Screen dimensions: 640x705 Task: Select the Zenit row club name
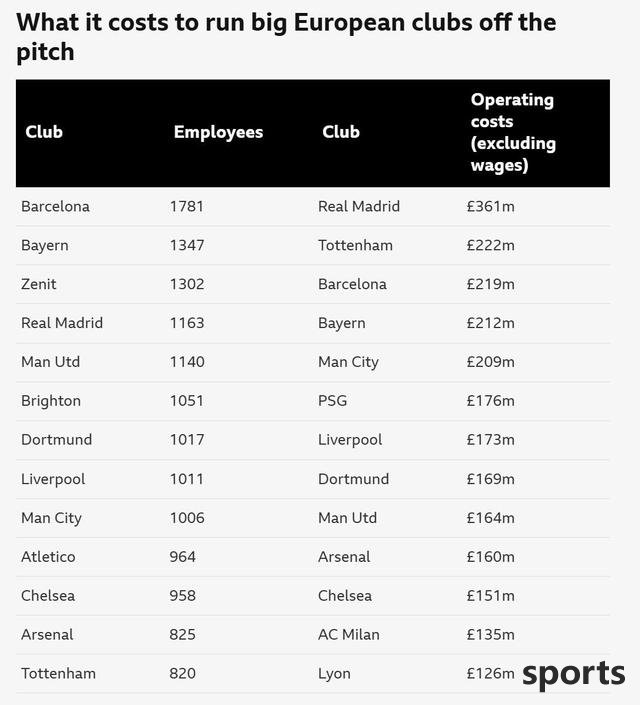39,284
